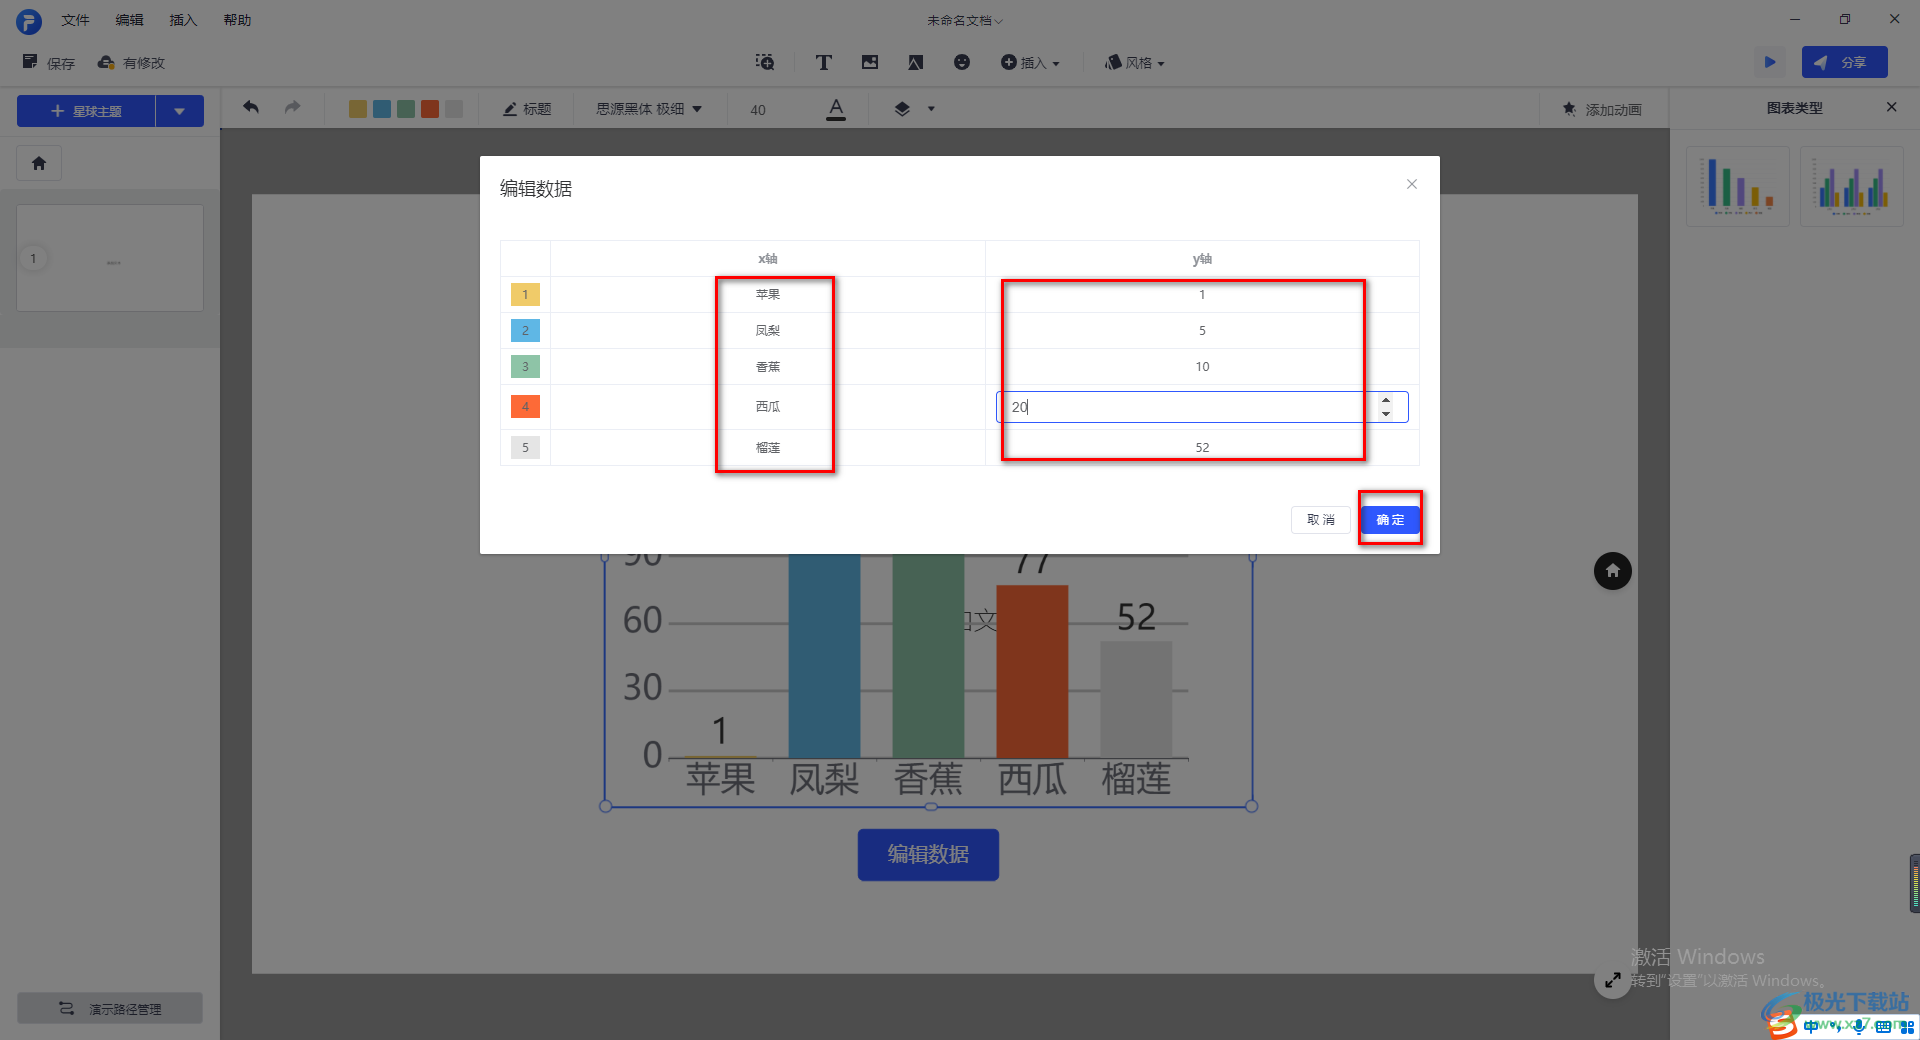1920x1040 pixels.
Task: Click the 星球主题 add button
Action: (x=86, y=111)
